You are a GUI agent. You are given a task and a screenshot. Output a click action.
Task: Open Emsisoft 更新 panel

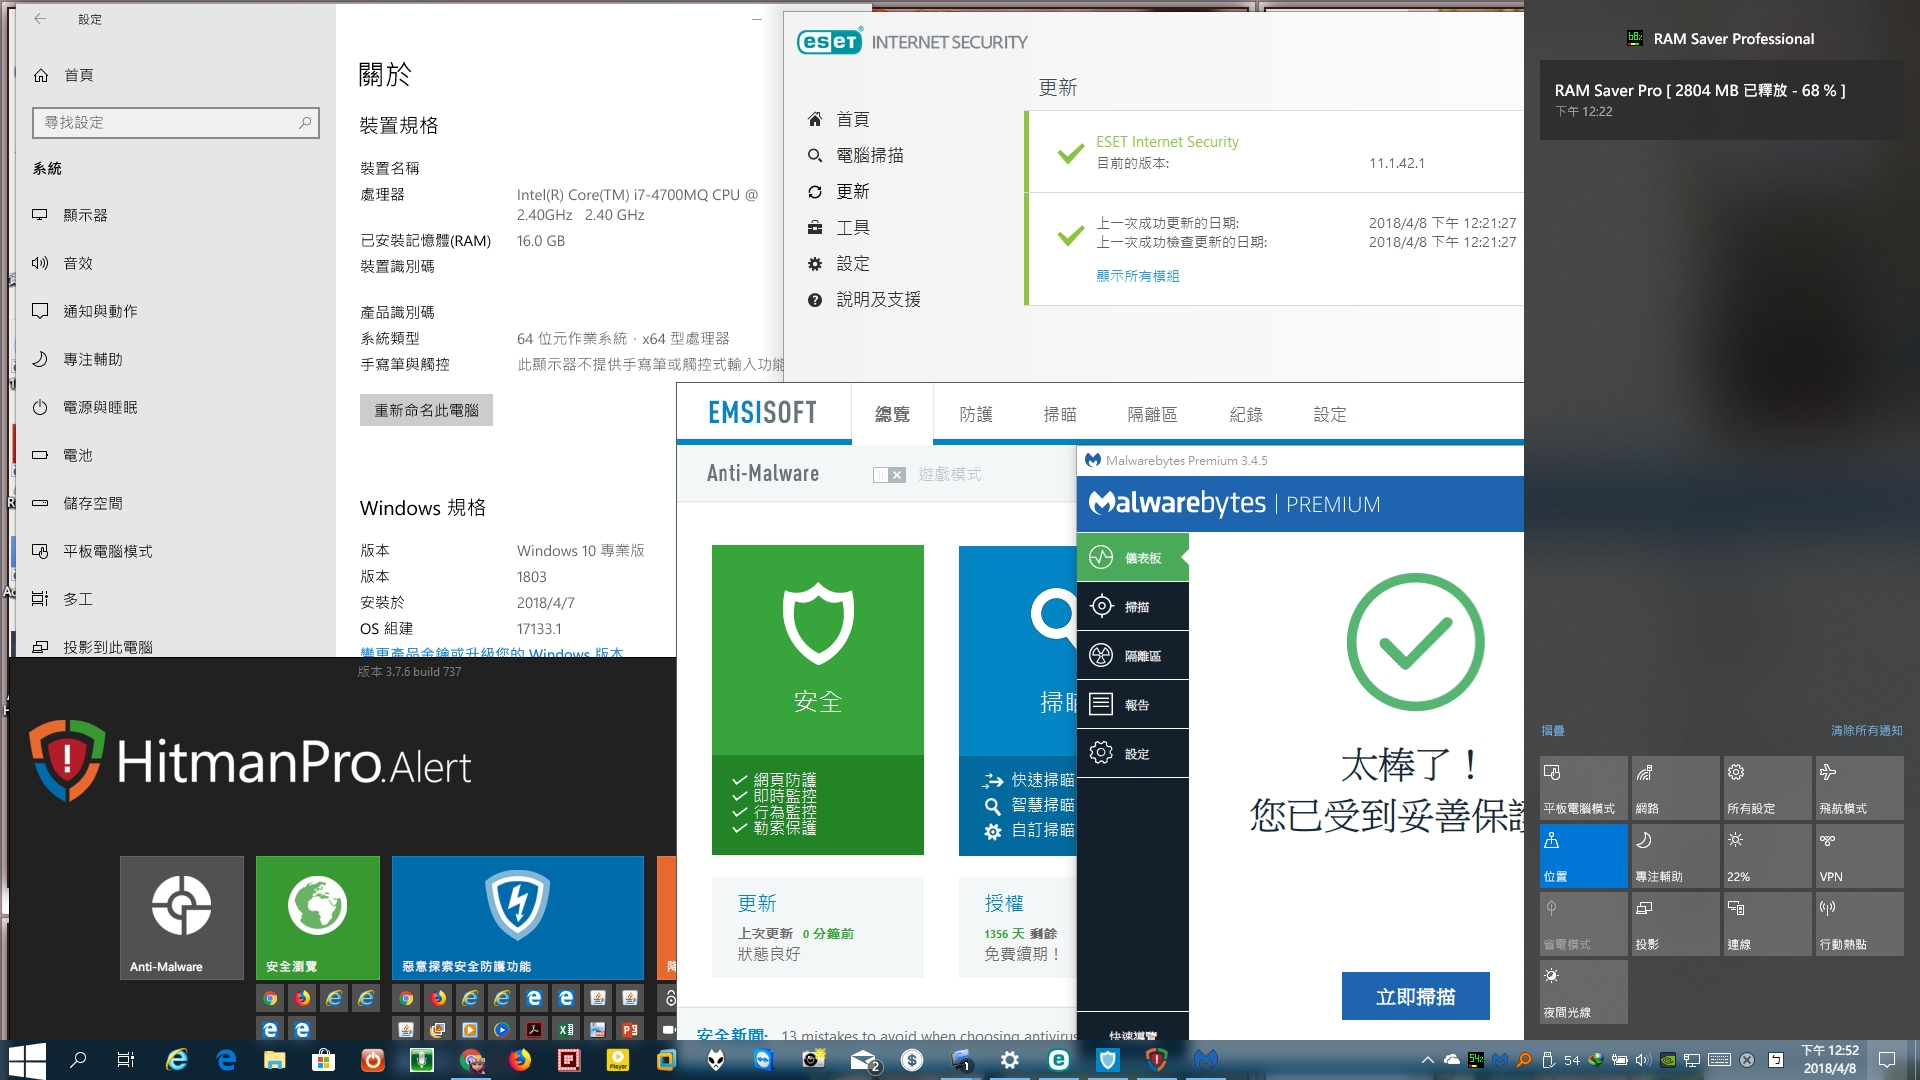click(x=817, y=927)
